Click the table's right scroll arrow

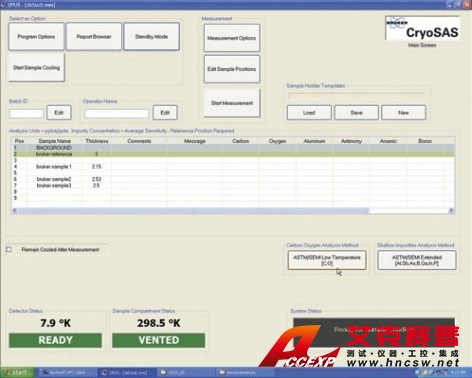tap(451, 210)
